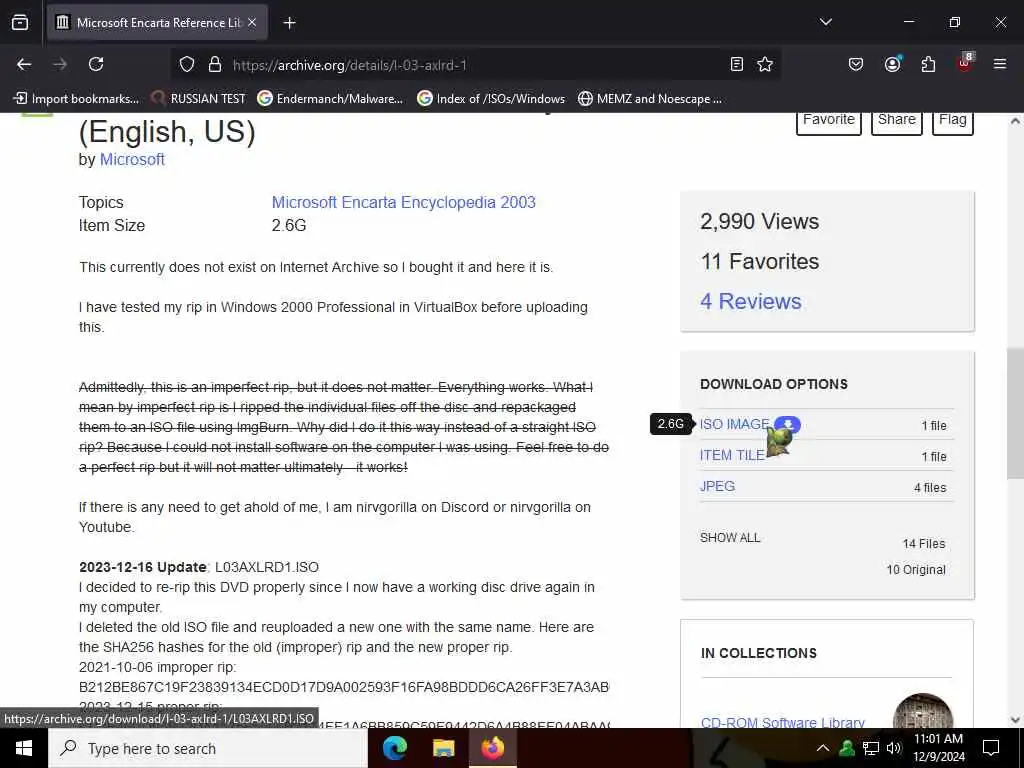The image size is (1024, 768).
Task: Click the green user tray icon
Action: [847, 748]
